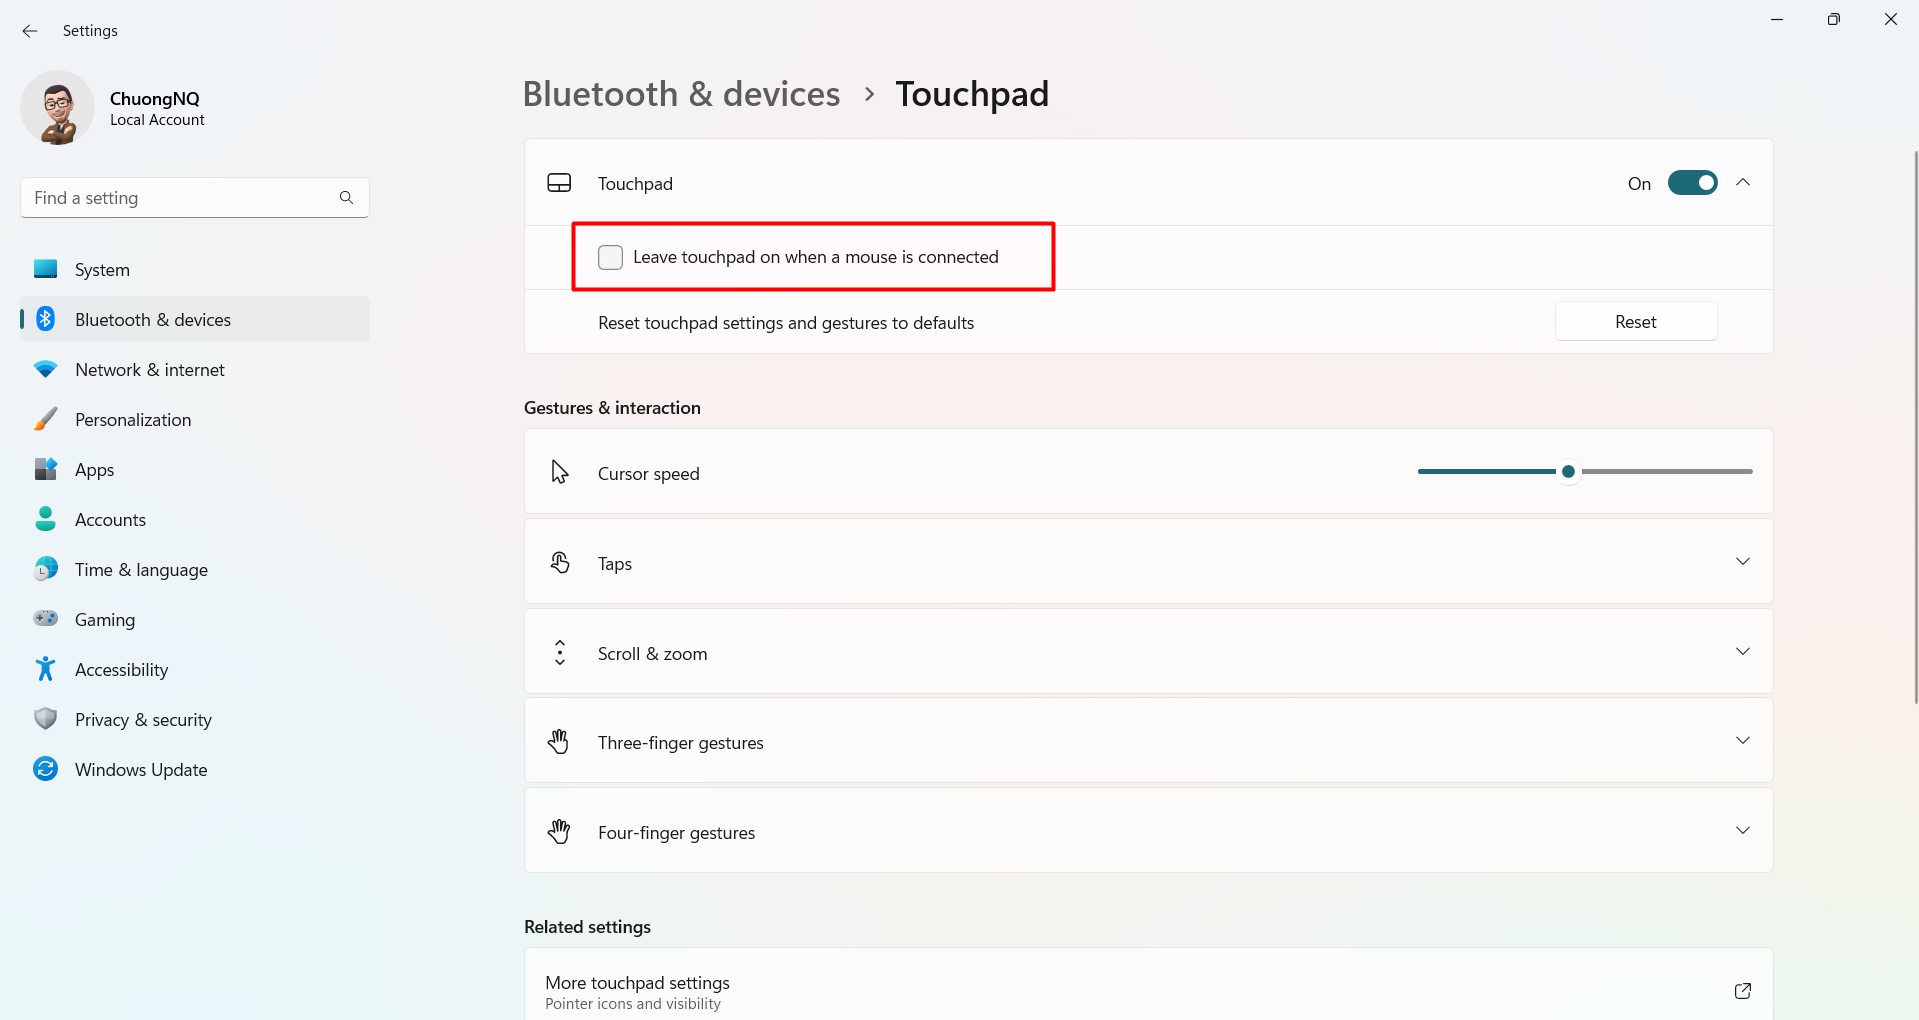Viewport: 1919px width, 1020px height.
Task: Click the Accessibility figure icon
Action: click(45, 669)
